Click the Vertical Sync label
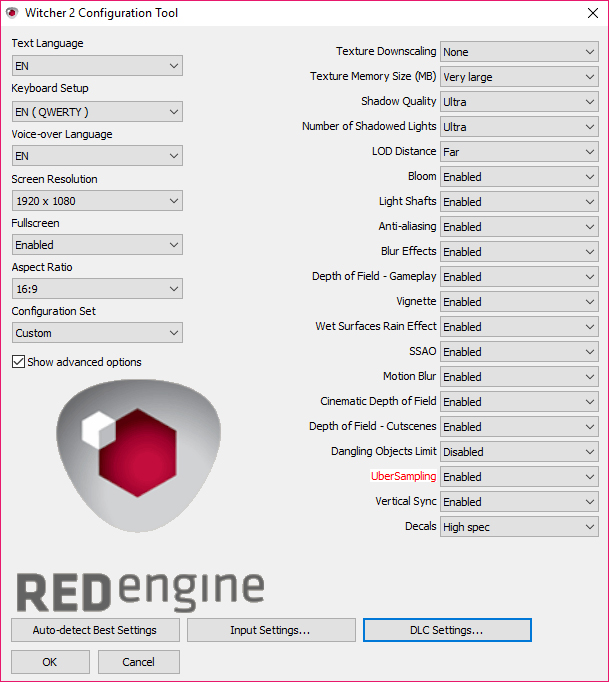The image size is (609, 682). [x=406, y=501]
